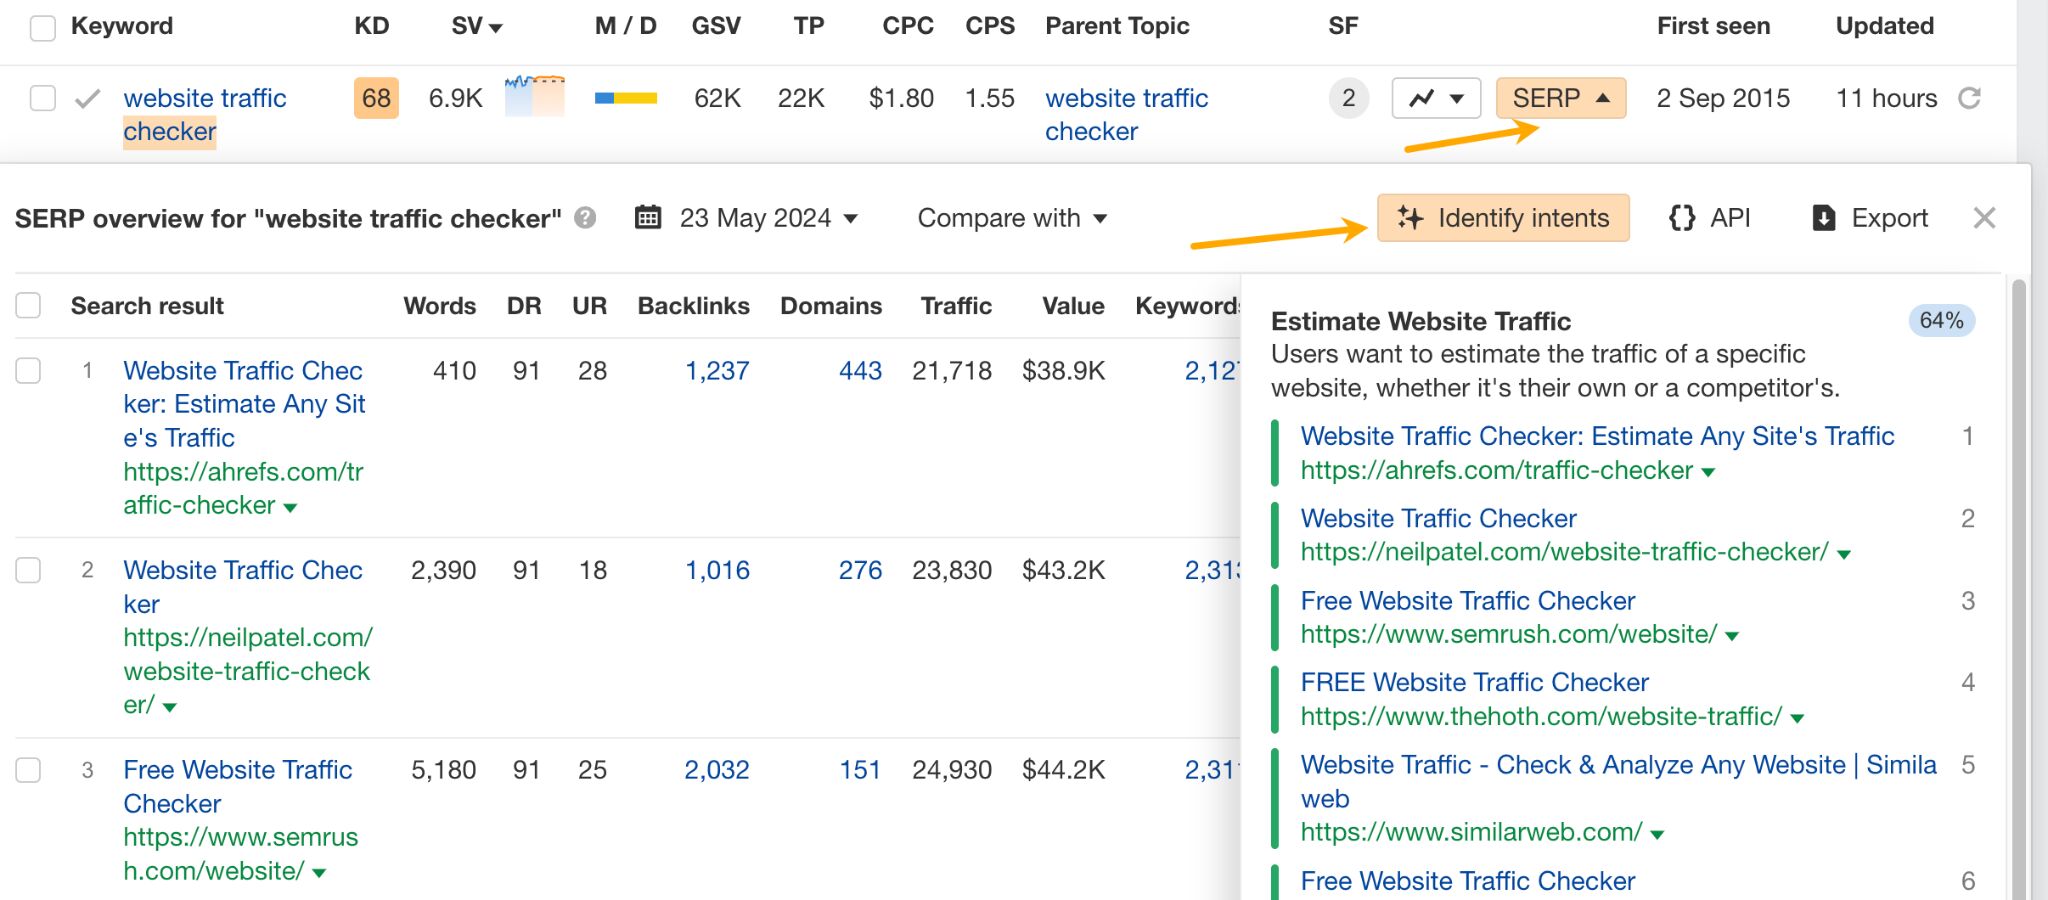Screen dimensions: 2048x900
Task: Select the "website traffic checker" keyword checkbox
Action: pyautogui.click(x=41, y=98)
